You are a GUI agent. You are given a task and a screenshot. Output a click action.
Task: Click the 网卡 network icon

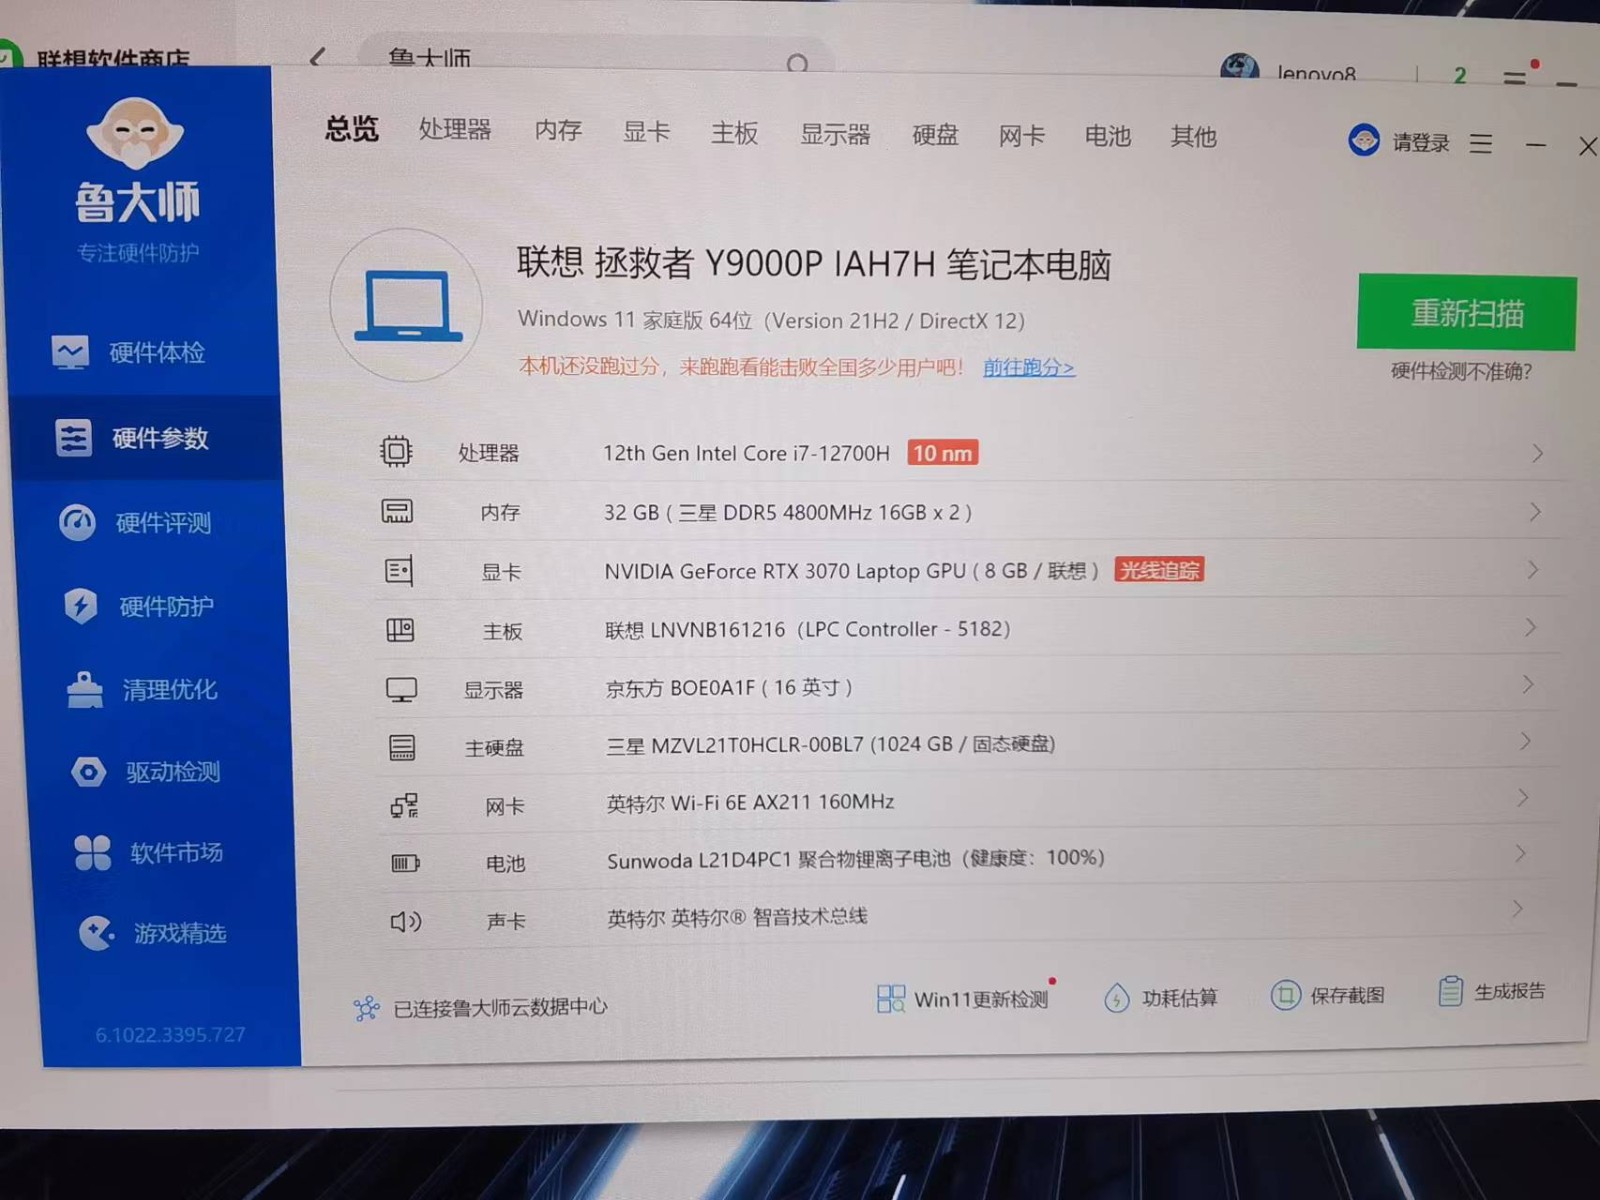[404, 805]
